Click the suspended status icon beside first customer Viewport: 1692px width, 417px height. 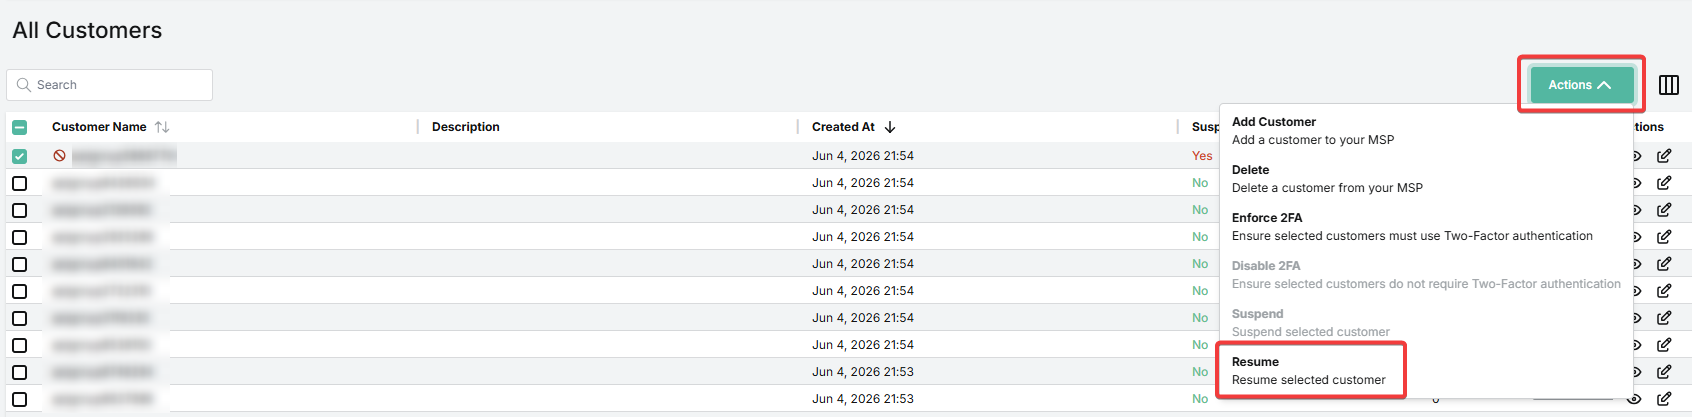click(x=60, y=156)
